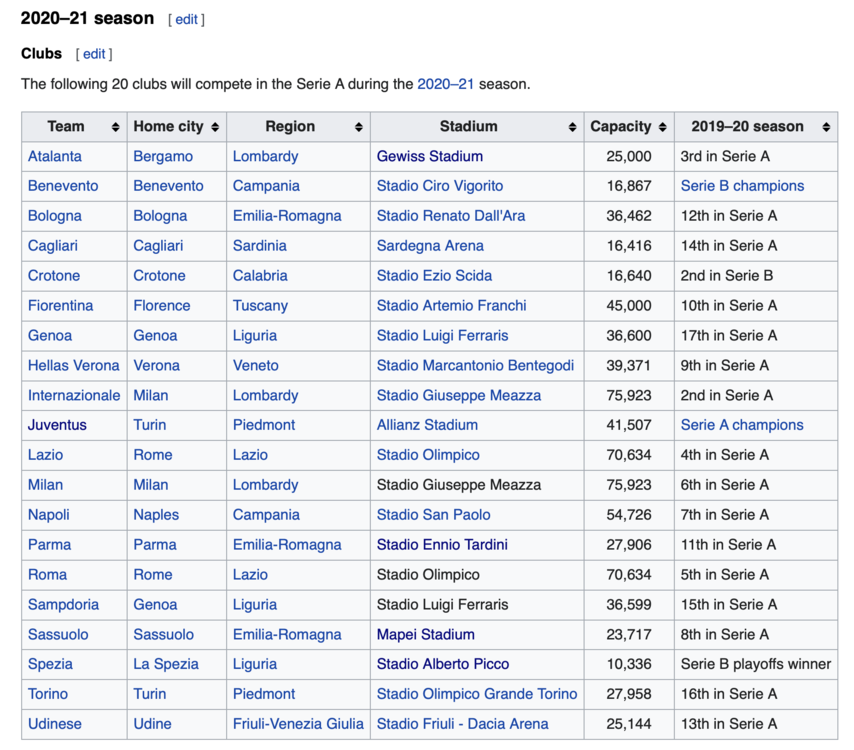The image size is (854, 750).
Task: Open Stadio Olimpico Grande Torino link
Action: 477,694
